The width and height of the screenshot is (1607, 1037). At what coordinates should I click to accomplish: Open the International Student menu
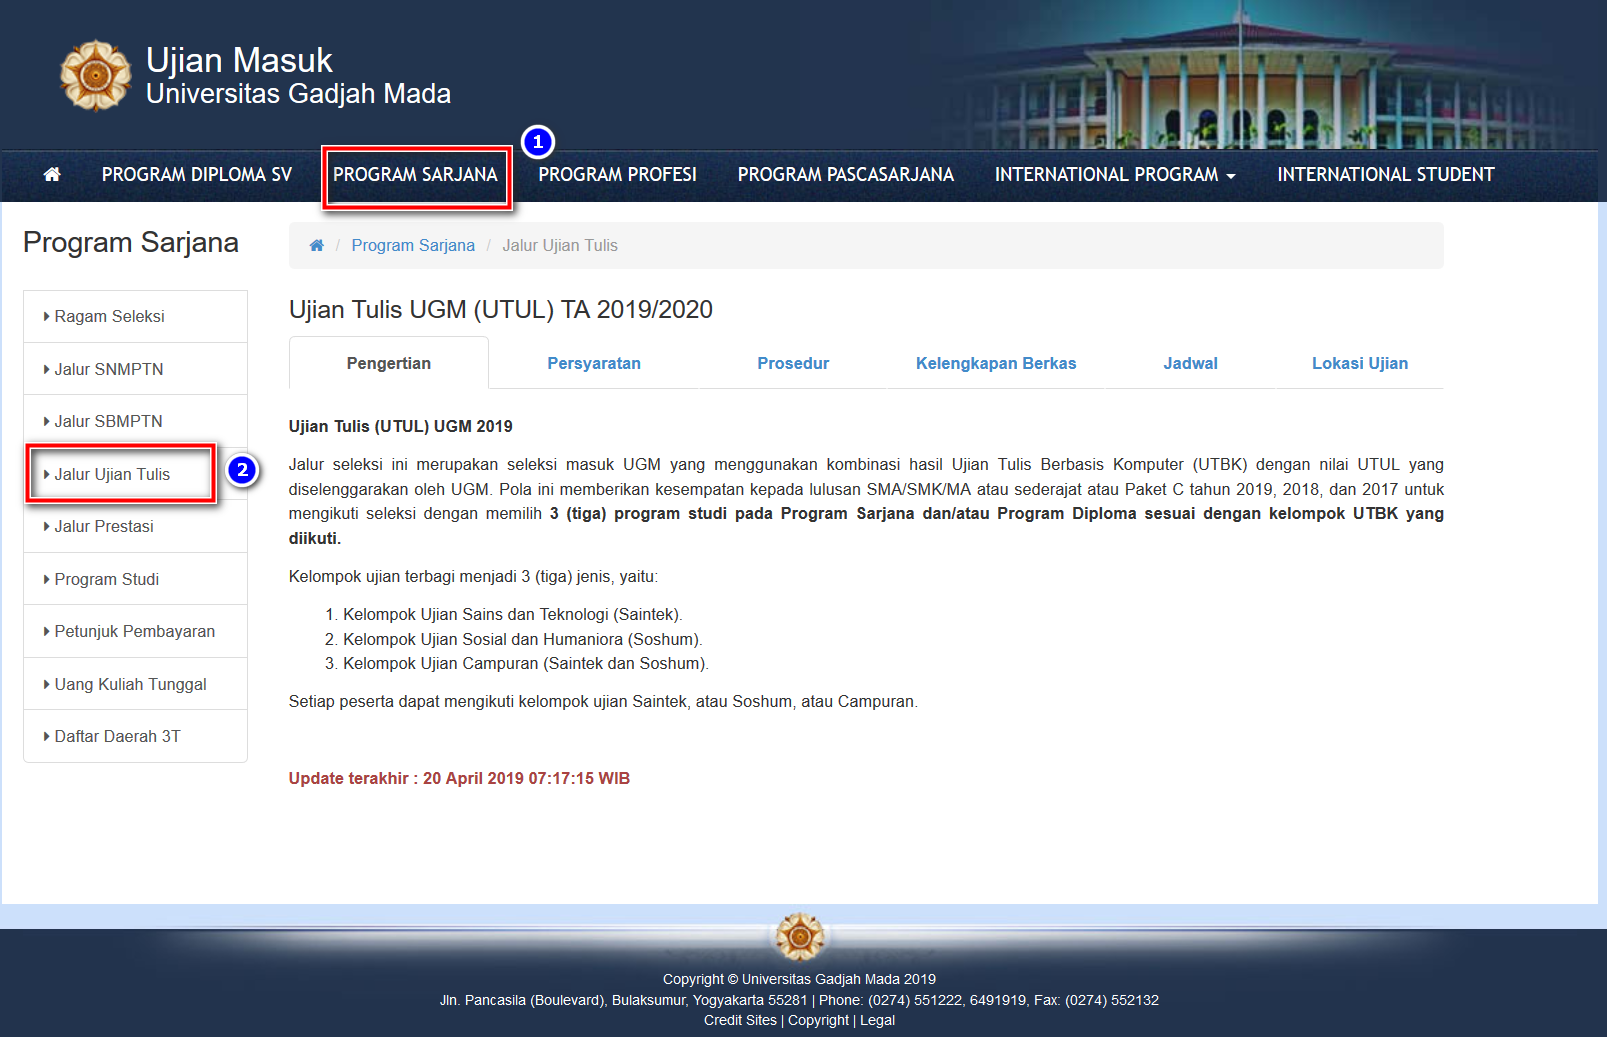pos(1386,175)
